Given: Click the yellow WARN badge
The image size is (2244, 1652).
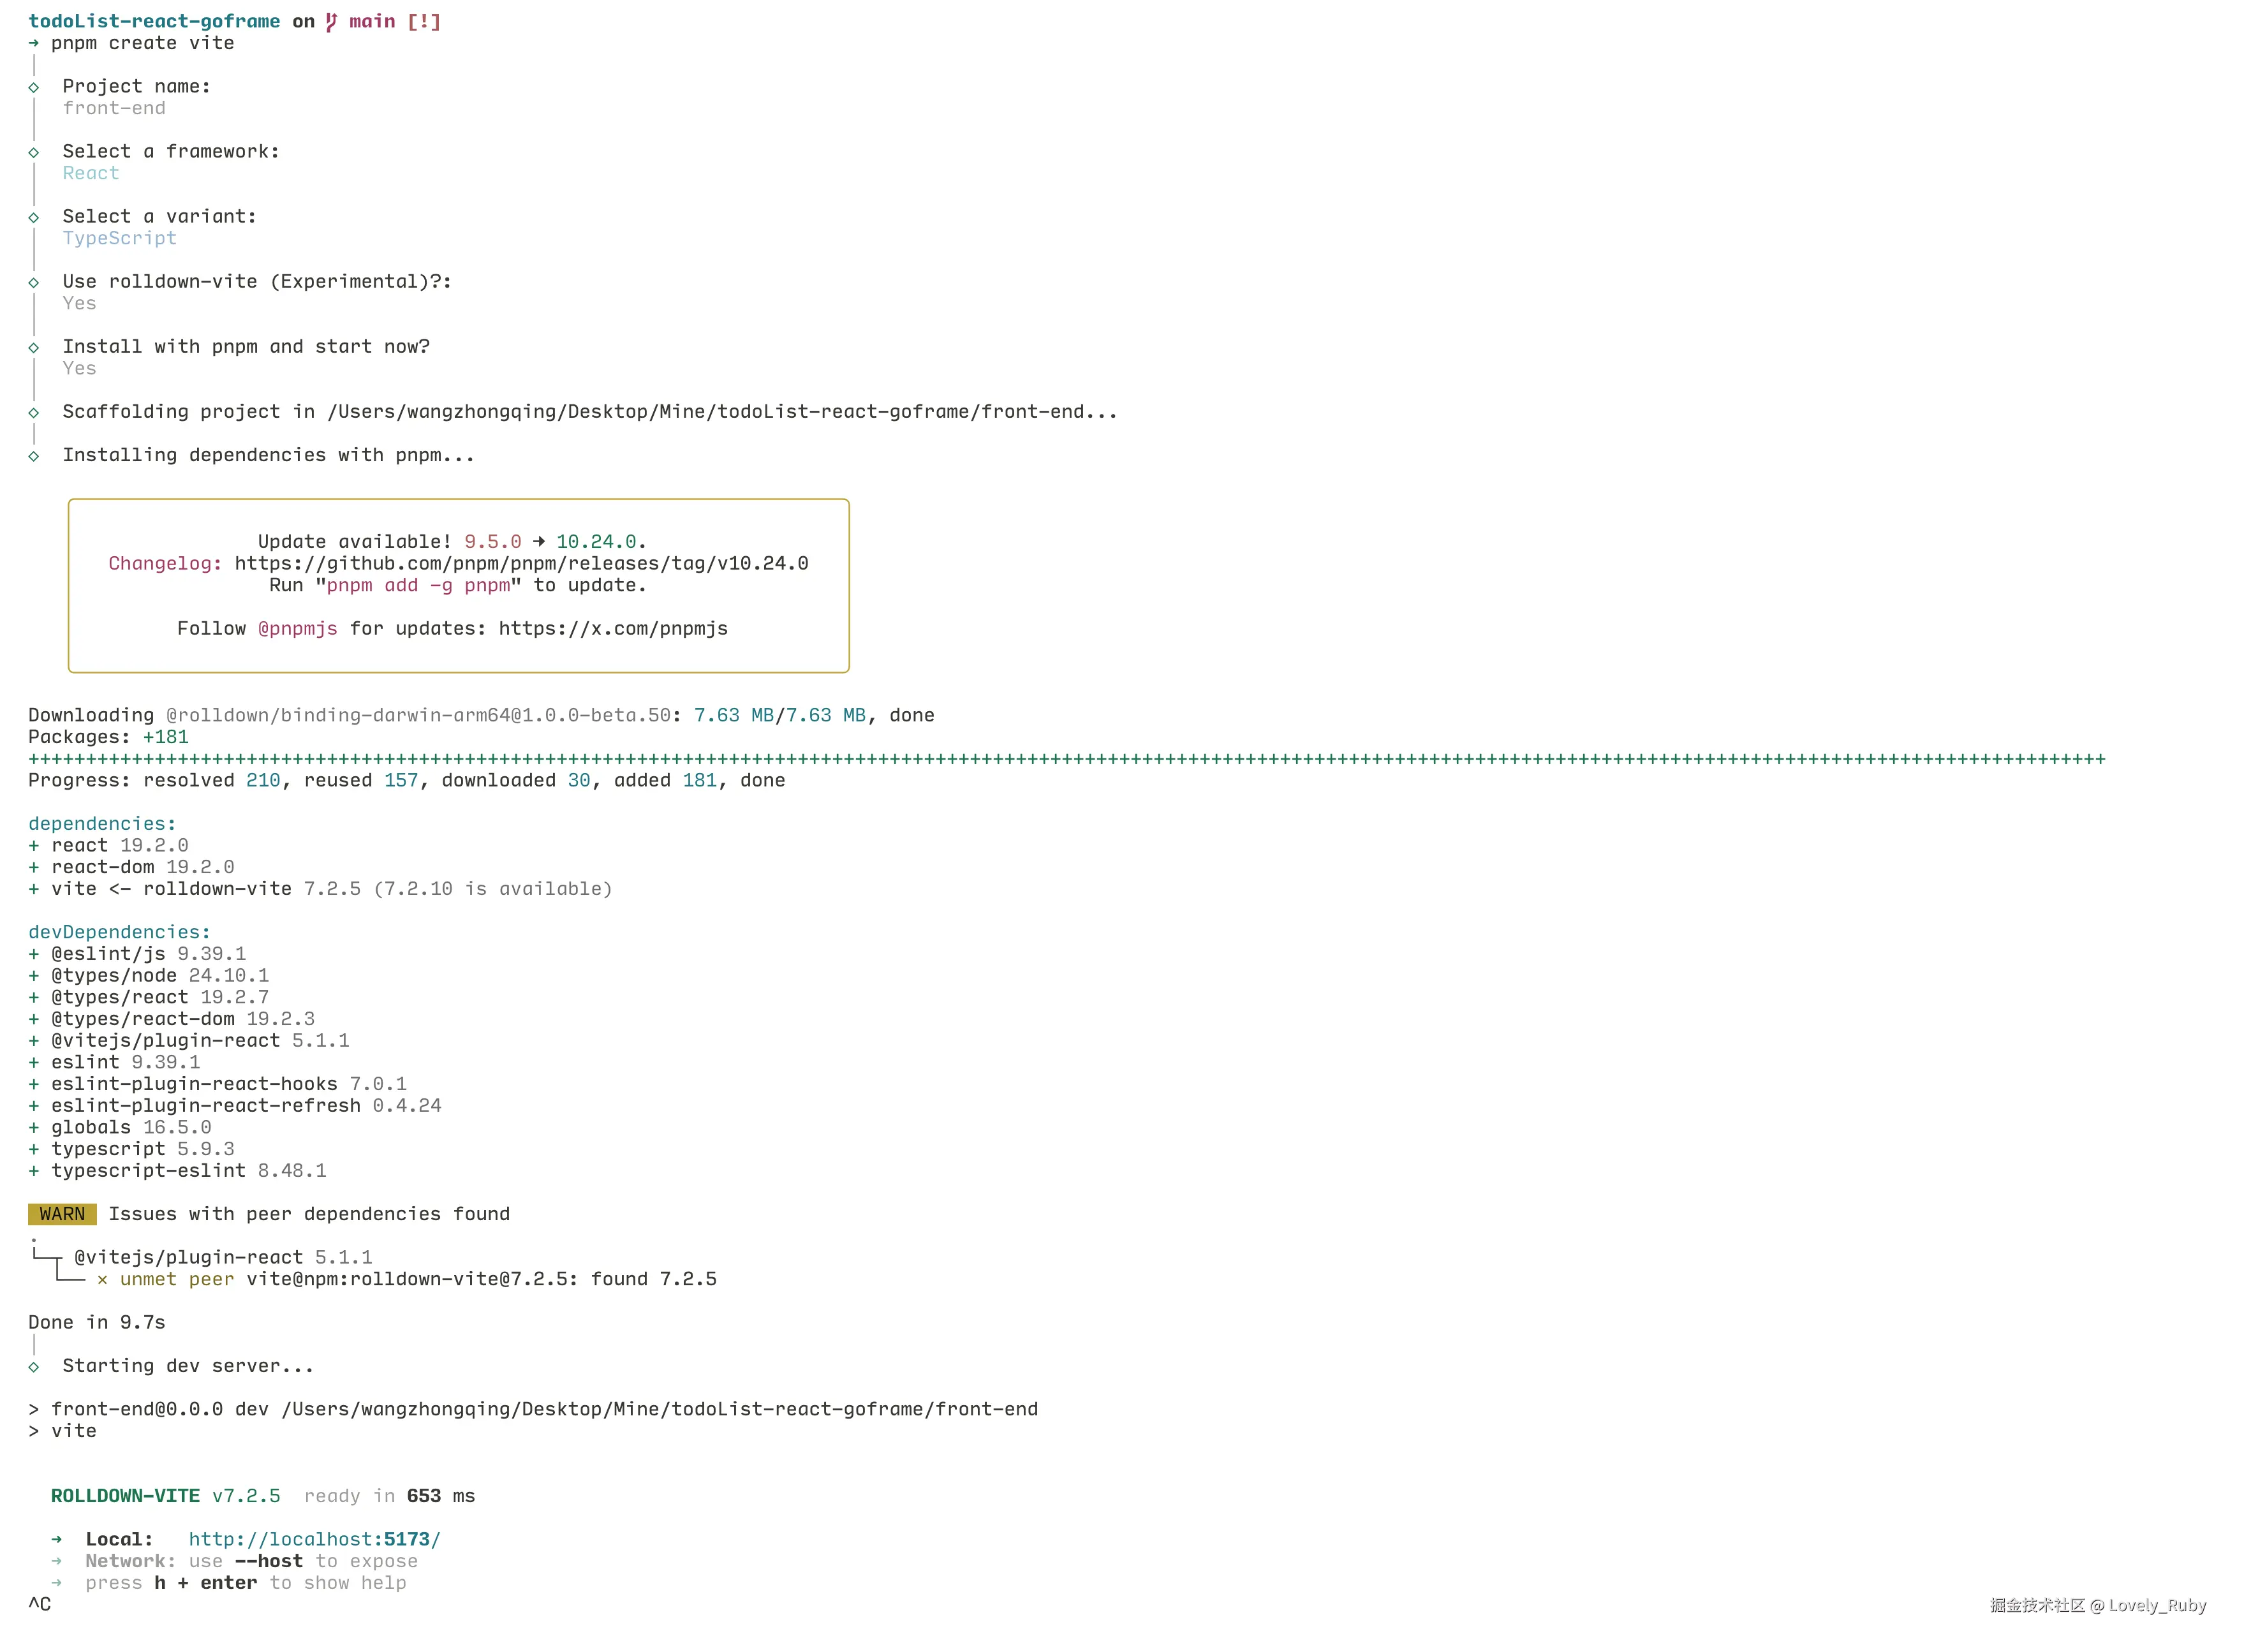Looking at the screenshot, I should 62,1214.
